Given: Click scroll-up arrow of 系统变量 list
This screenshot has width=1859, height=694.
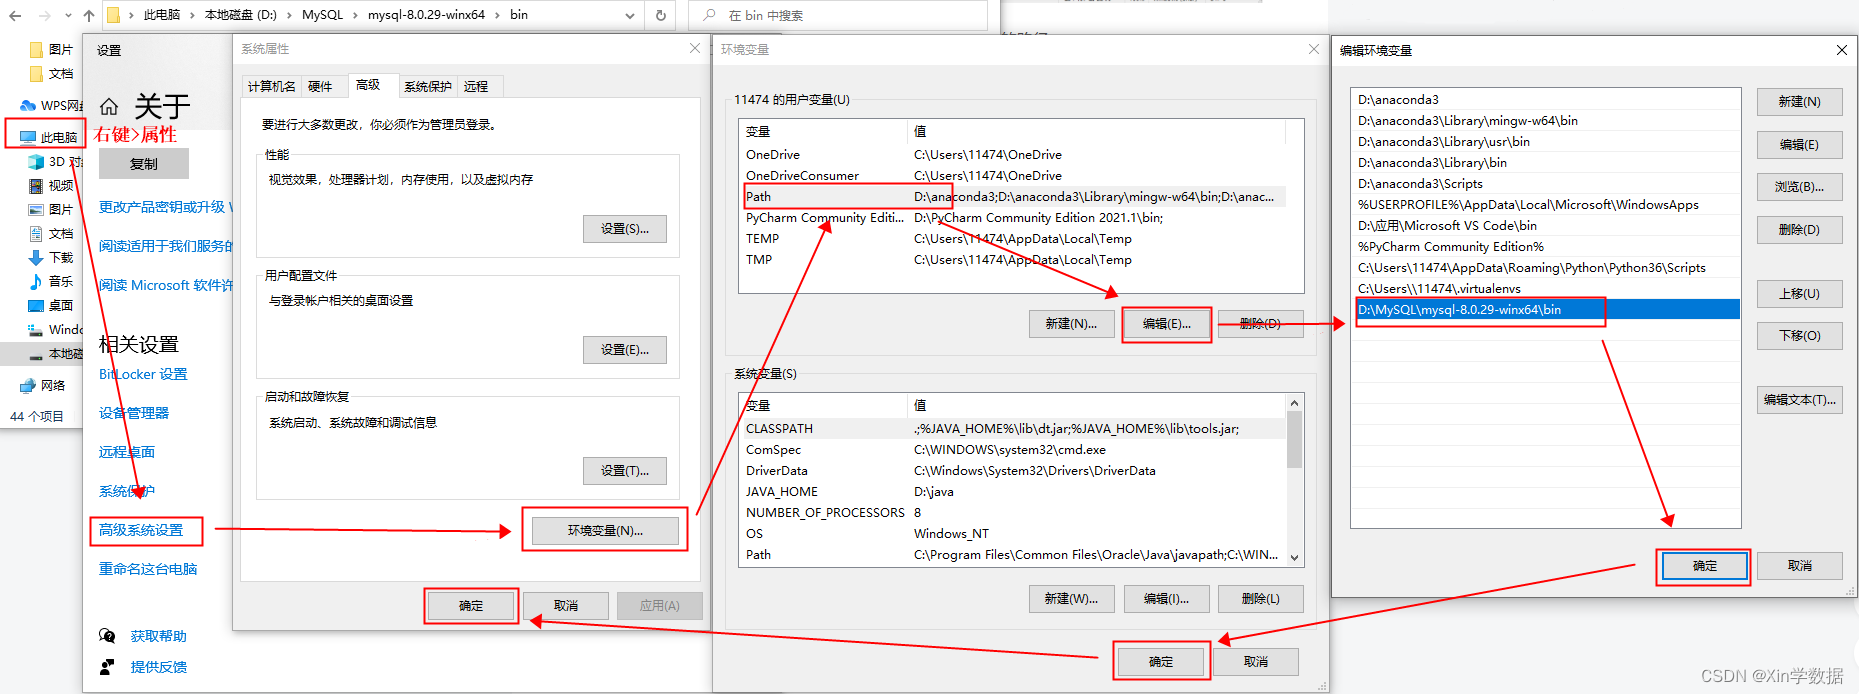Looking at the screenshot, I should pos(1294,403).
